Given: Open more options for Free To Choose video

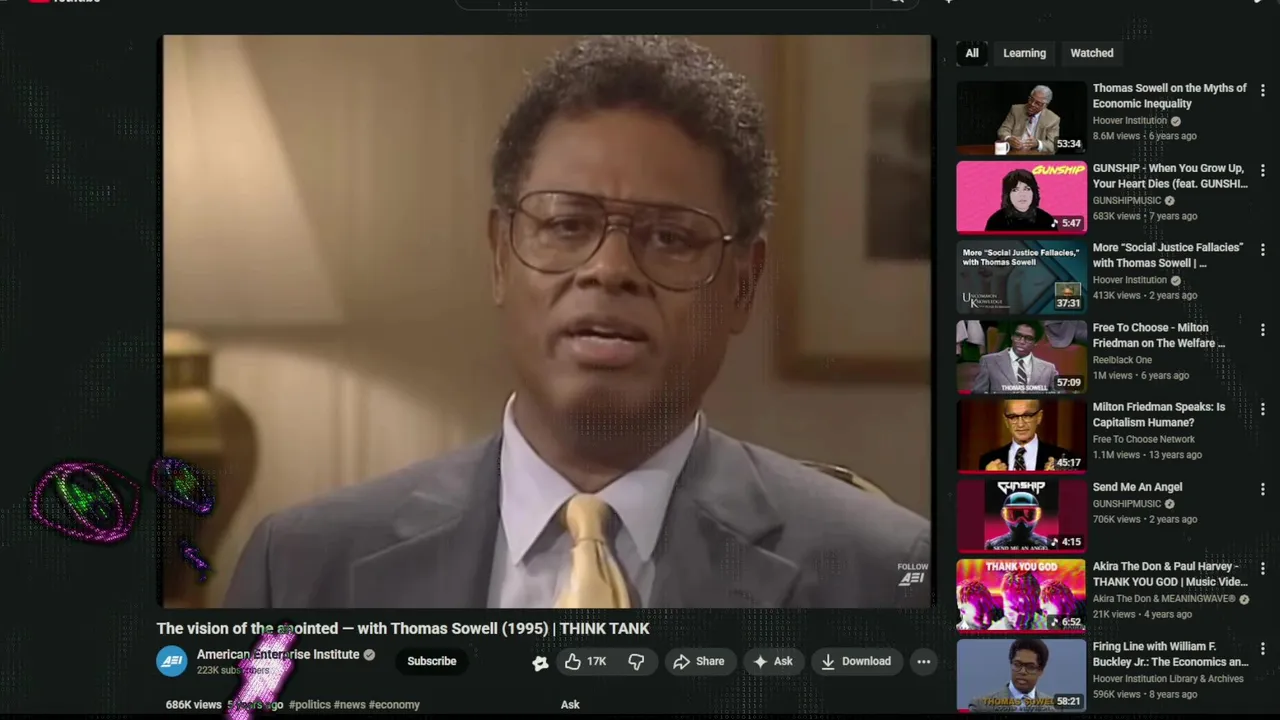Looking at the screenshot, I should tap(1262, 329).
